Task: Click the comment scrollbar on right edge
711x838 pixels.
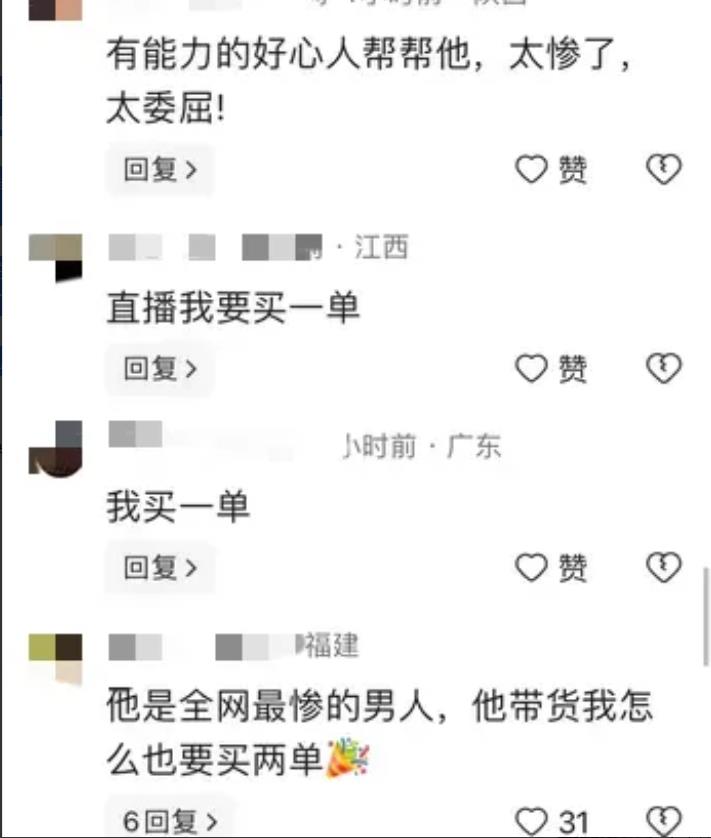Action: (x=706, y=617)
